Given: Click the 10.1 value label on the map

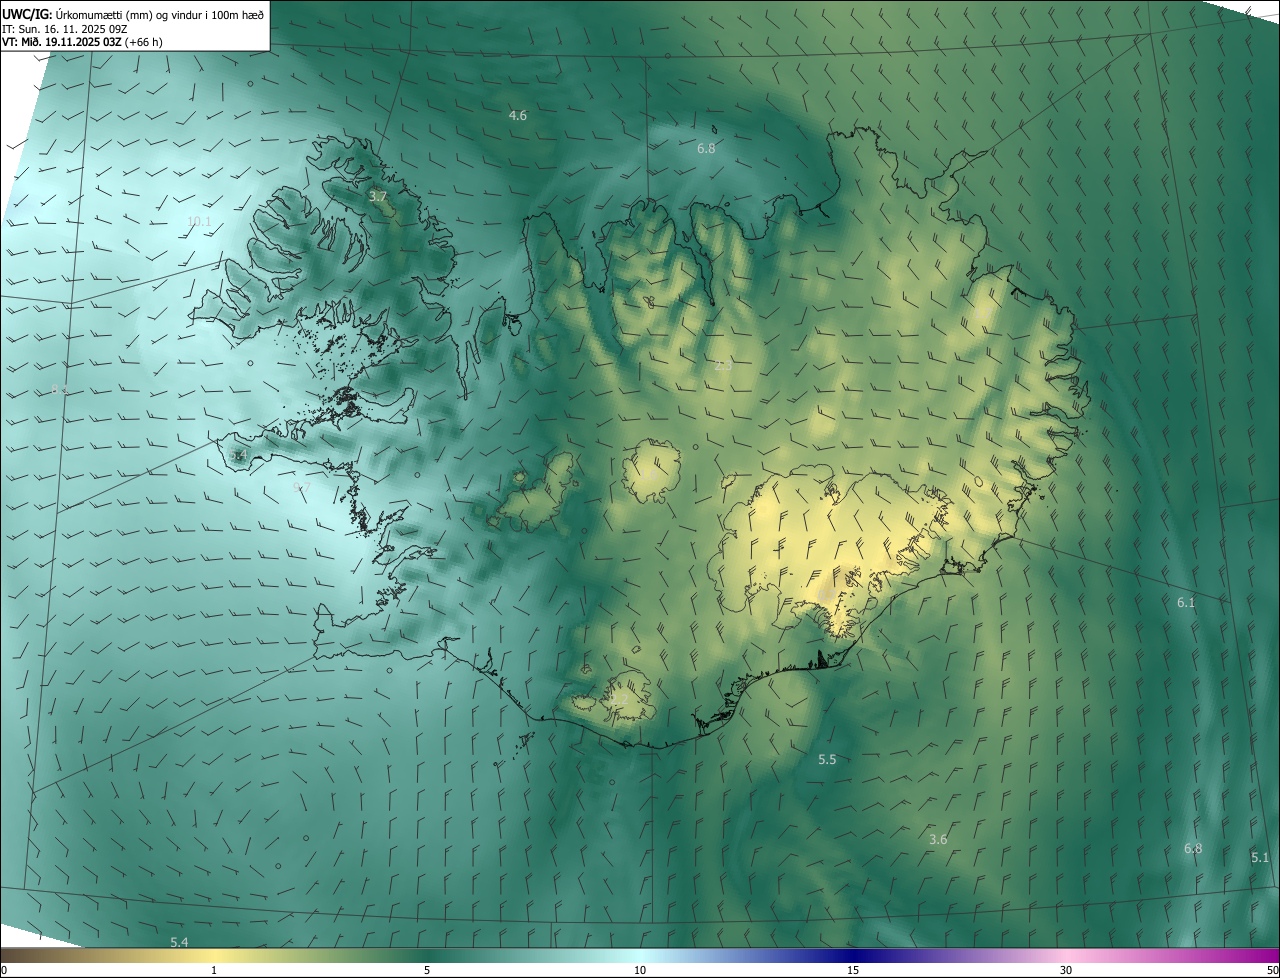Looking at the screenshot, I should (x=199, y=221).
